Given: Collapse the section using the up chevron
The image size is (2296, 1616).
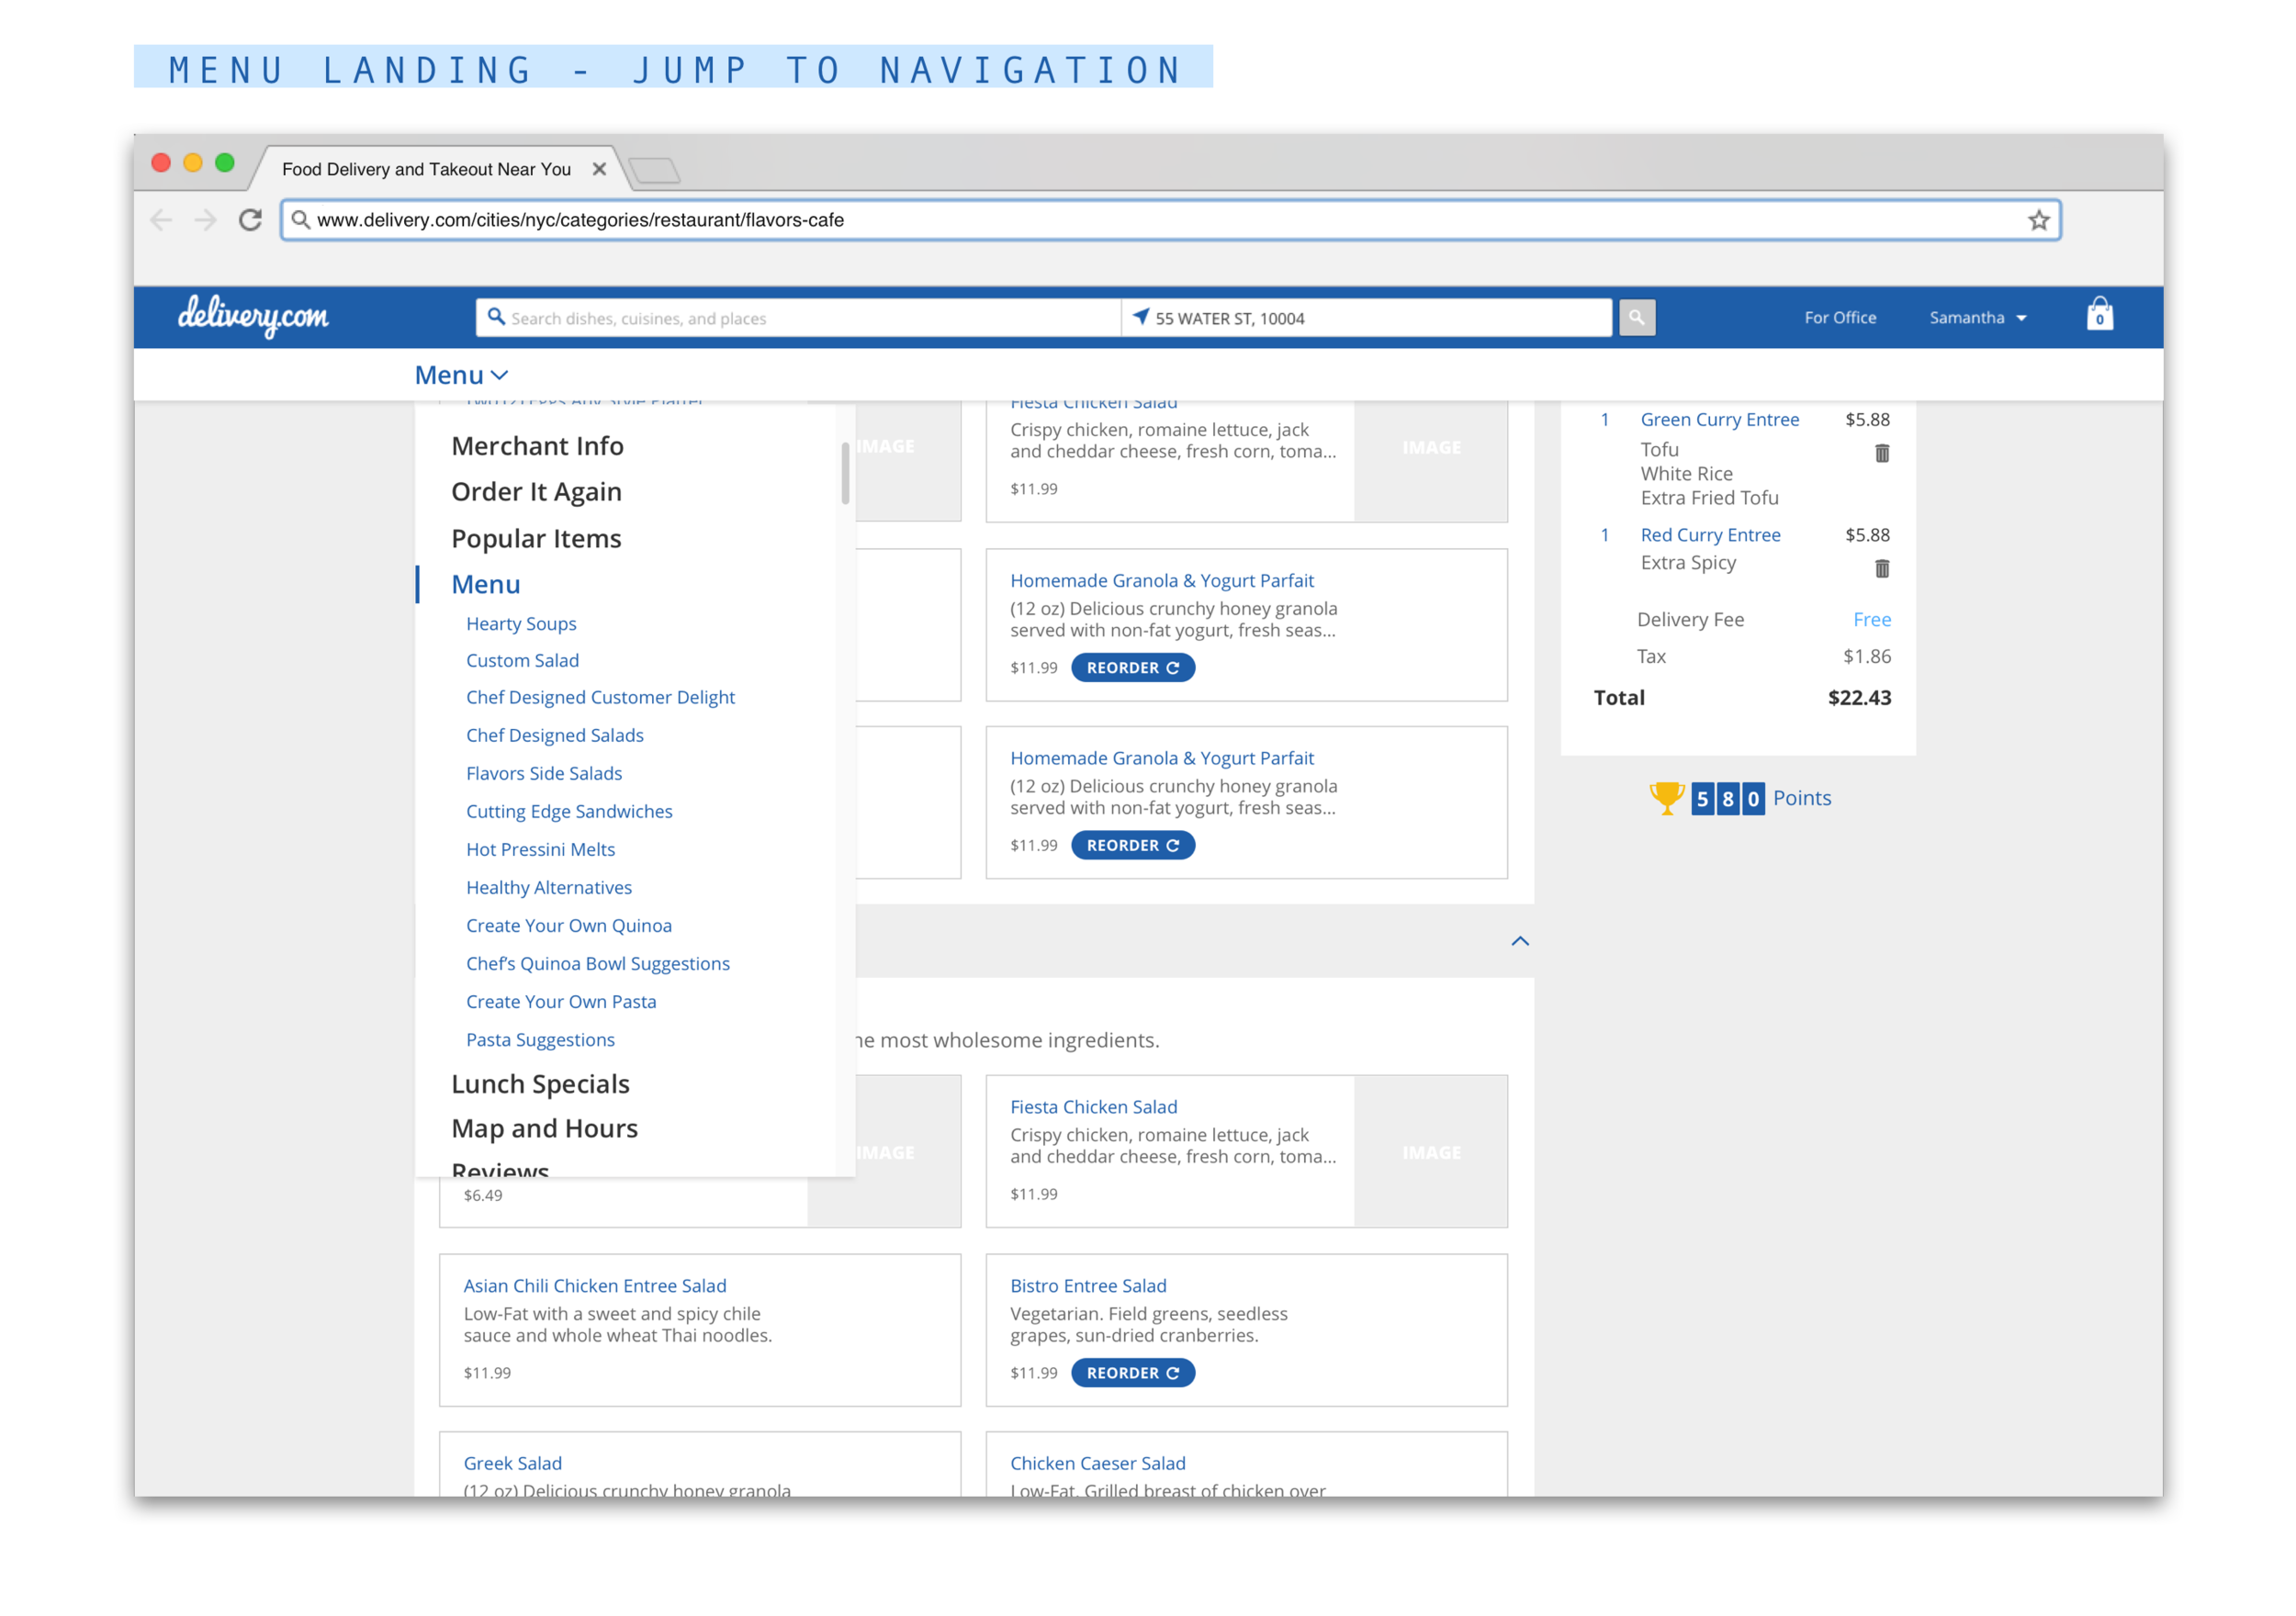Looking at the screenshot, I should [1520, 941].
